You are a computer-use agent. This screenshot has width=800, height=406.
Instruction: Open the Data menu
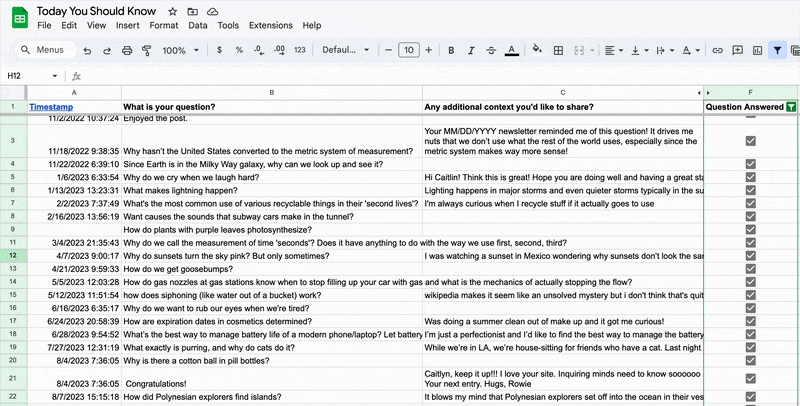[x=198, y=25]
